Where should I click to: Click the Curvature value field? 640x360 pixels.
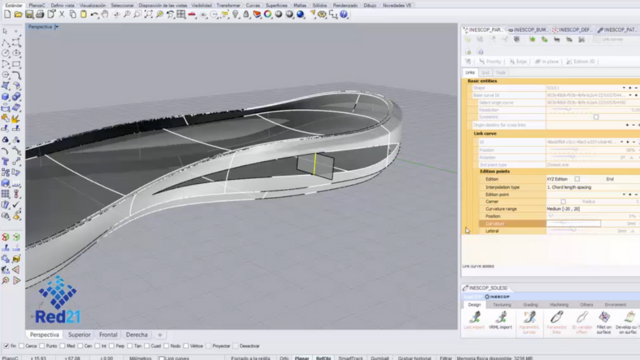573,224
